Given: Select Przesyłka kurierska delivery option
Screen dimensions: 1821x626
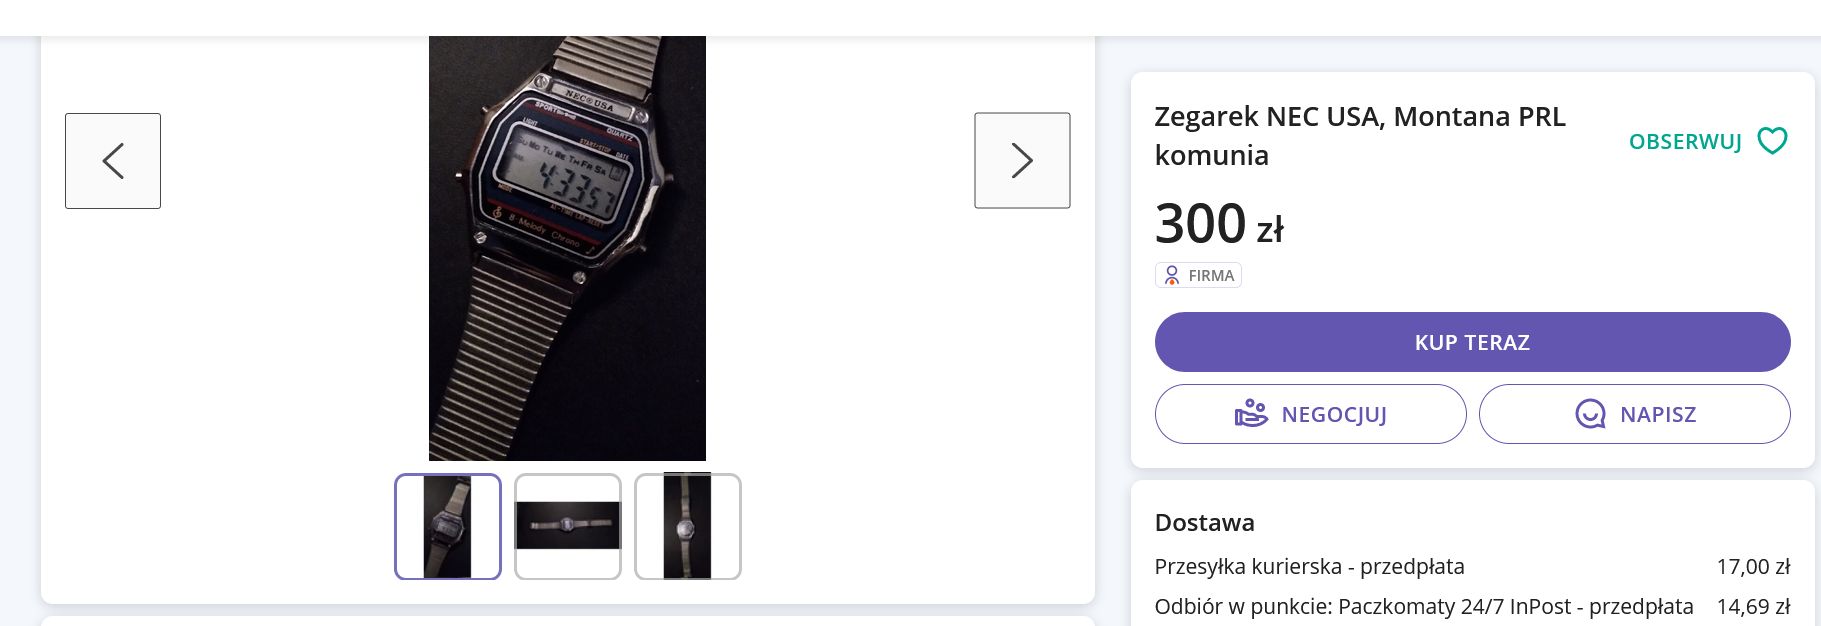Looking at the screenshot, I should [x=1310, y=566].
